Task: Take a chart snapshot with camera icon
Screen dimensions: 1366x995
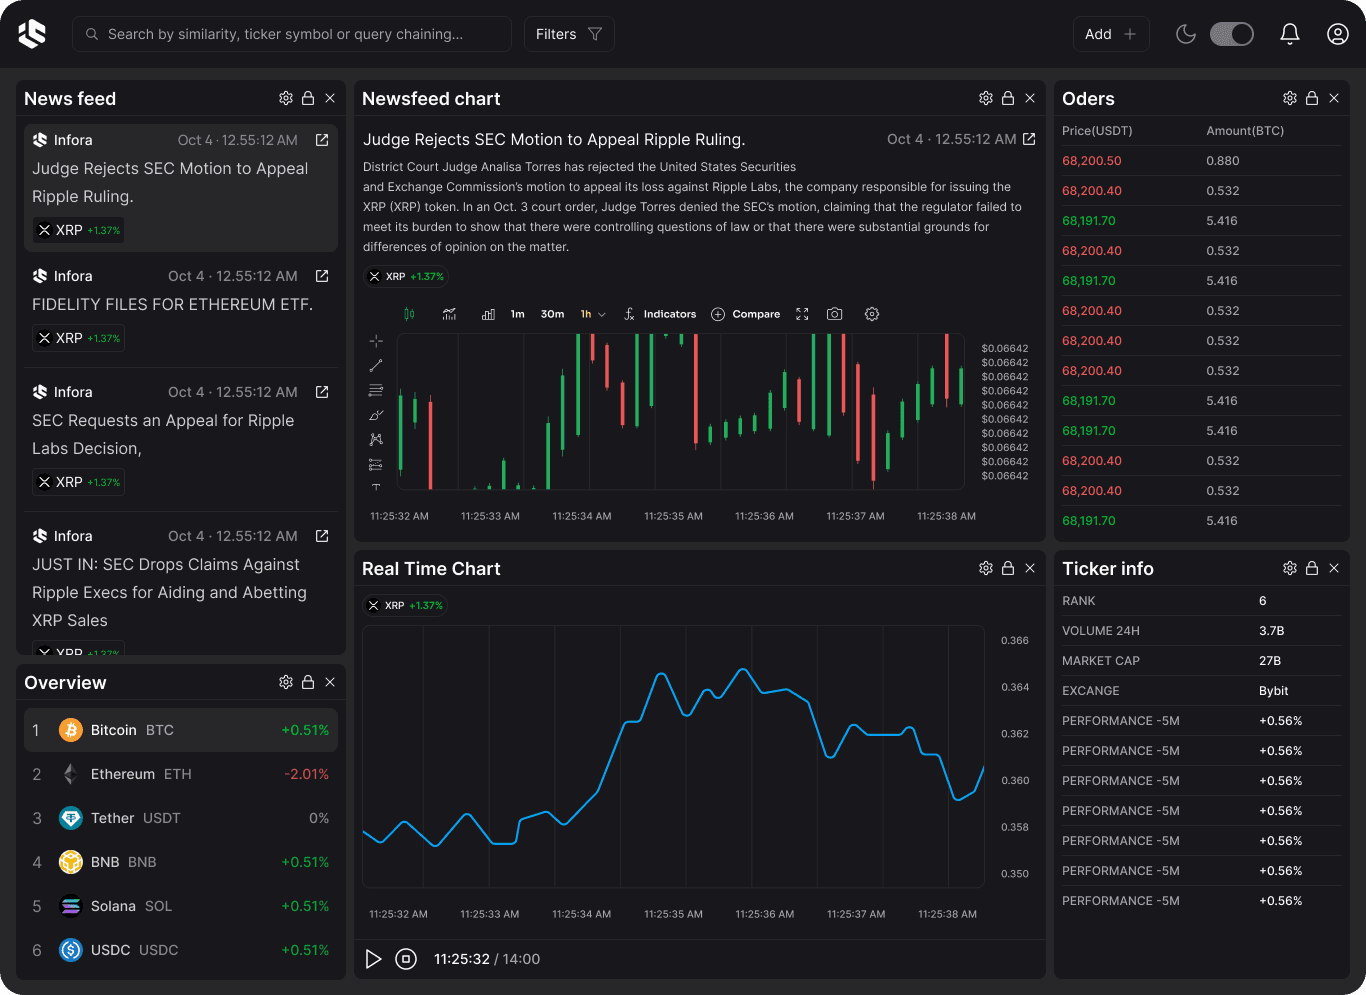Action: [x=834, y=314]
